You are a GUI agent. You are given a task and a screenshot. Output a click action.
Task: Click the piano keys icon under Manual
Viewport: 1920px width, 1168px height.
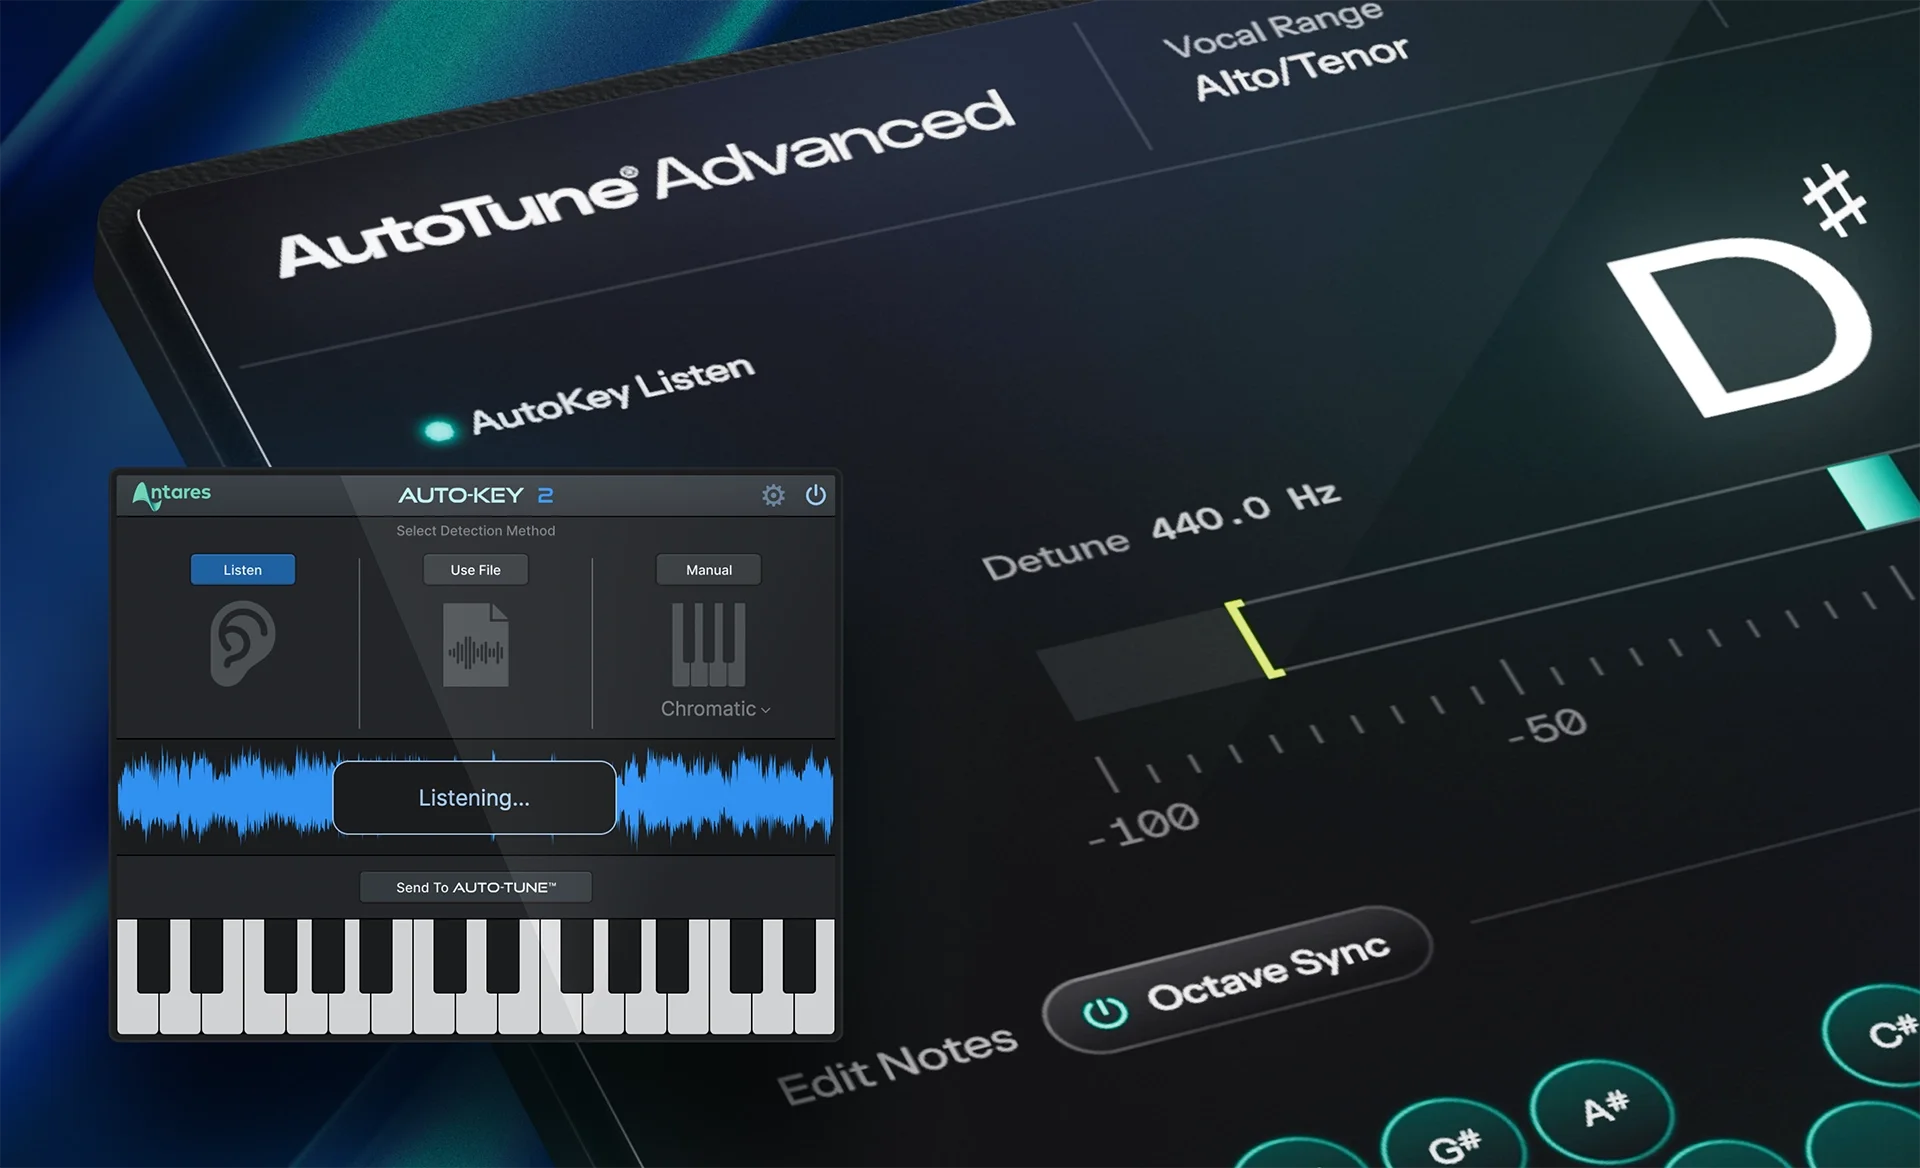tap(709, 644)
